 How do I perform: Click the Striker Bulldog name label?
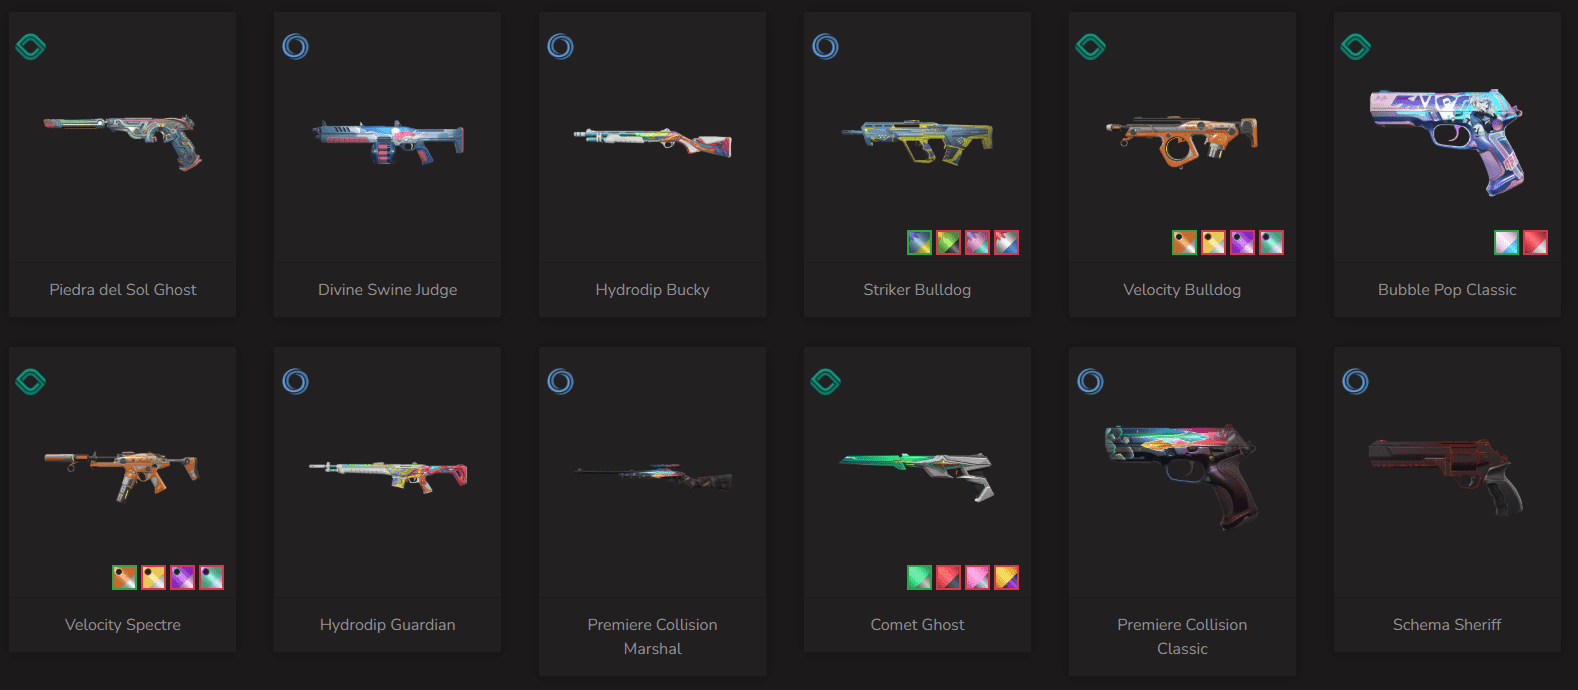[x=917, y=290]
